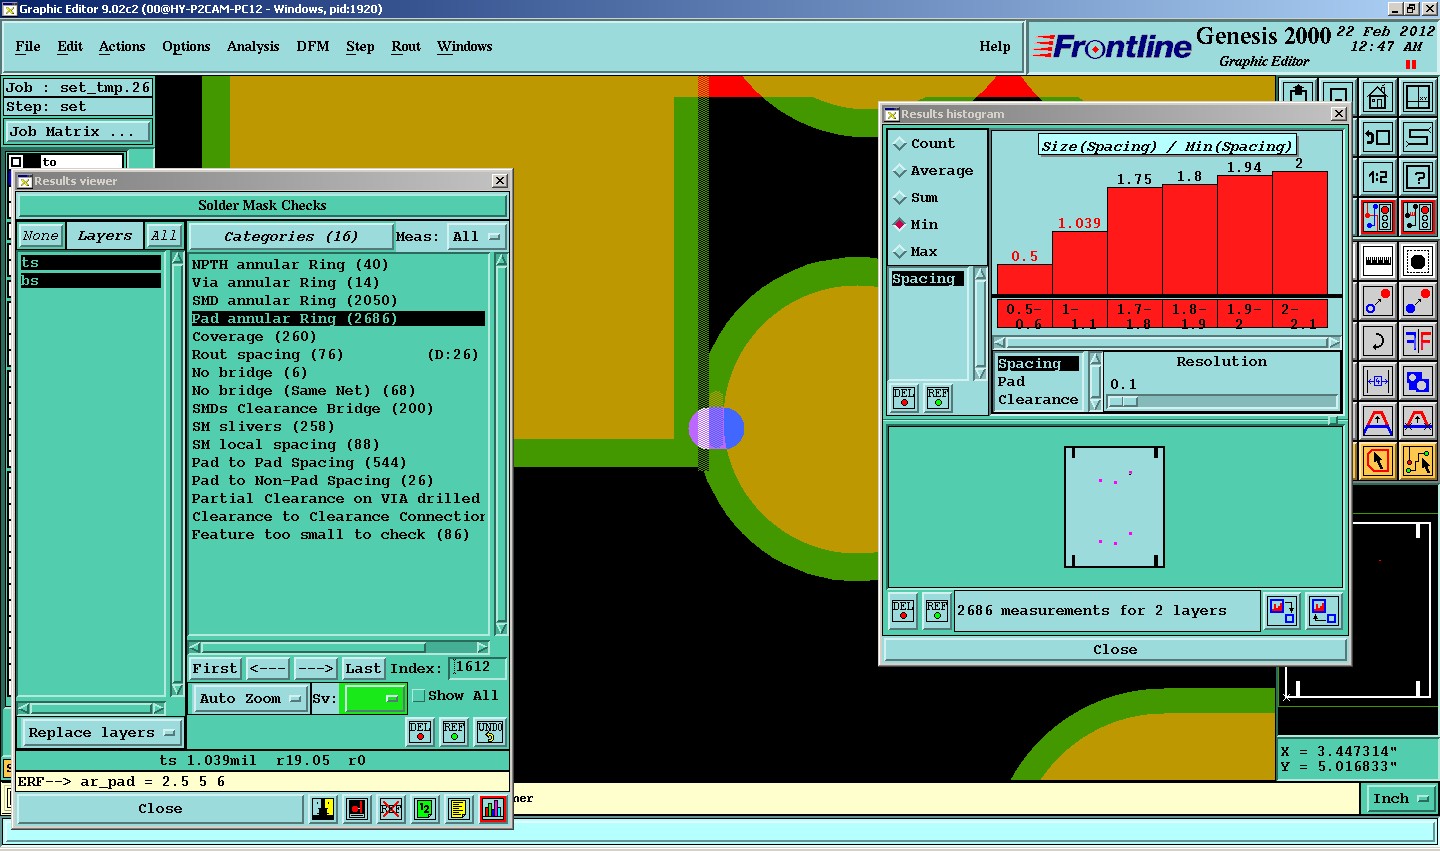1440x851 pixels.
Task: Click histogram import icon right of pair
Action: click(x=1322, y=610)
